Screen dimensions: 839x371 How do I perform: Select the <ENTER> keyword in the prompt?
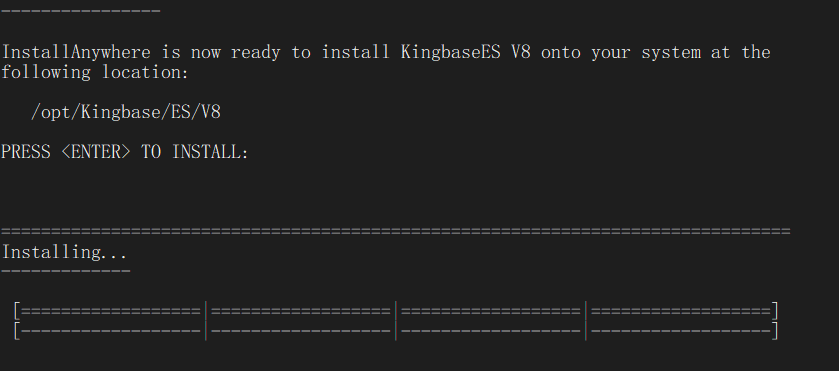pyautogui.click(x=96, y=152)
